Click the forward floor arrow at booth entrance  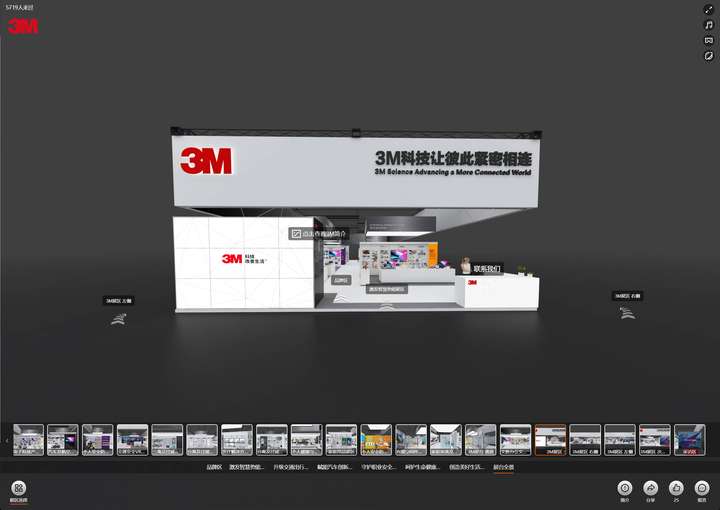click(x=386, y=306)
